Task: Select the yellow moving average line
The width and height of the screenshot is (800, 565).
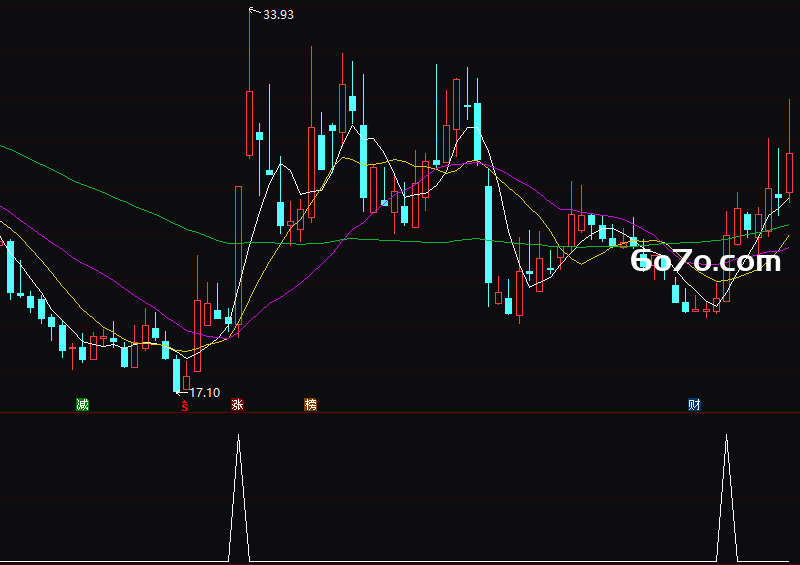Action: (51, 276)
